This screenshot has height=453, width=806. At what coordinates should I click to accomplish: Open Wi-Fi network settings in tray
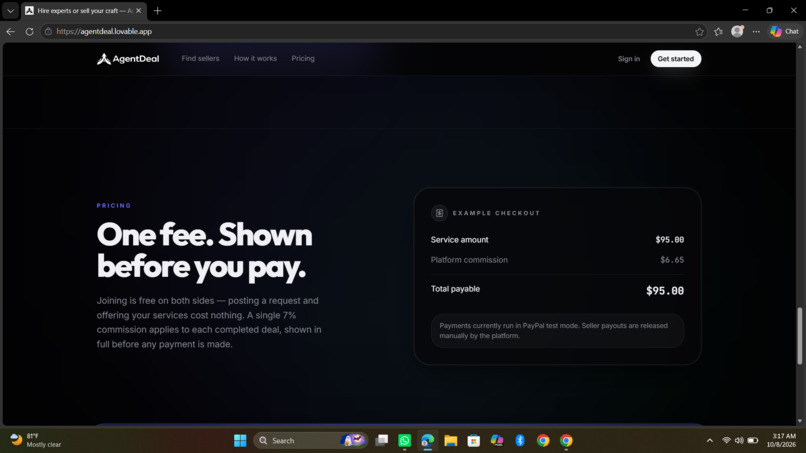click(726, 441)
